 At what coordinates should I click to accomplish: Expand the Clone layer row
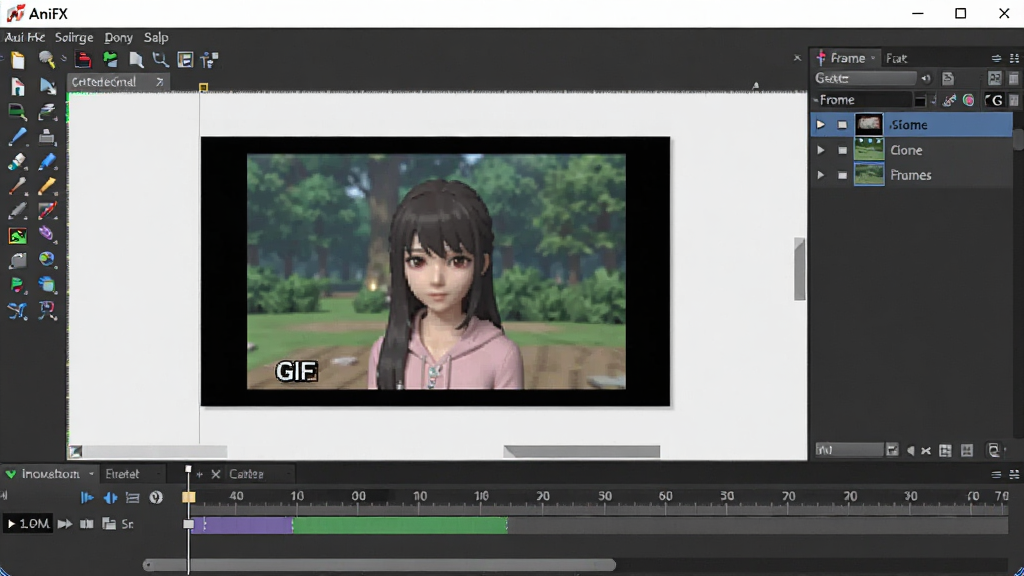[821, 150]
